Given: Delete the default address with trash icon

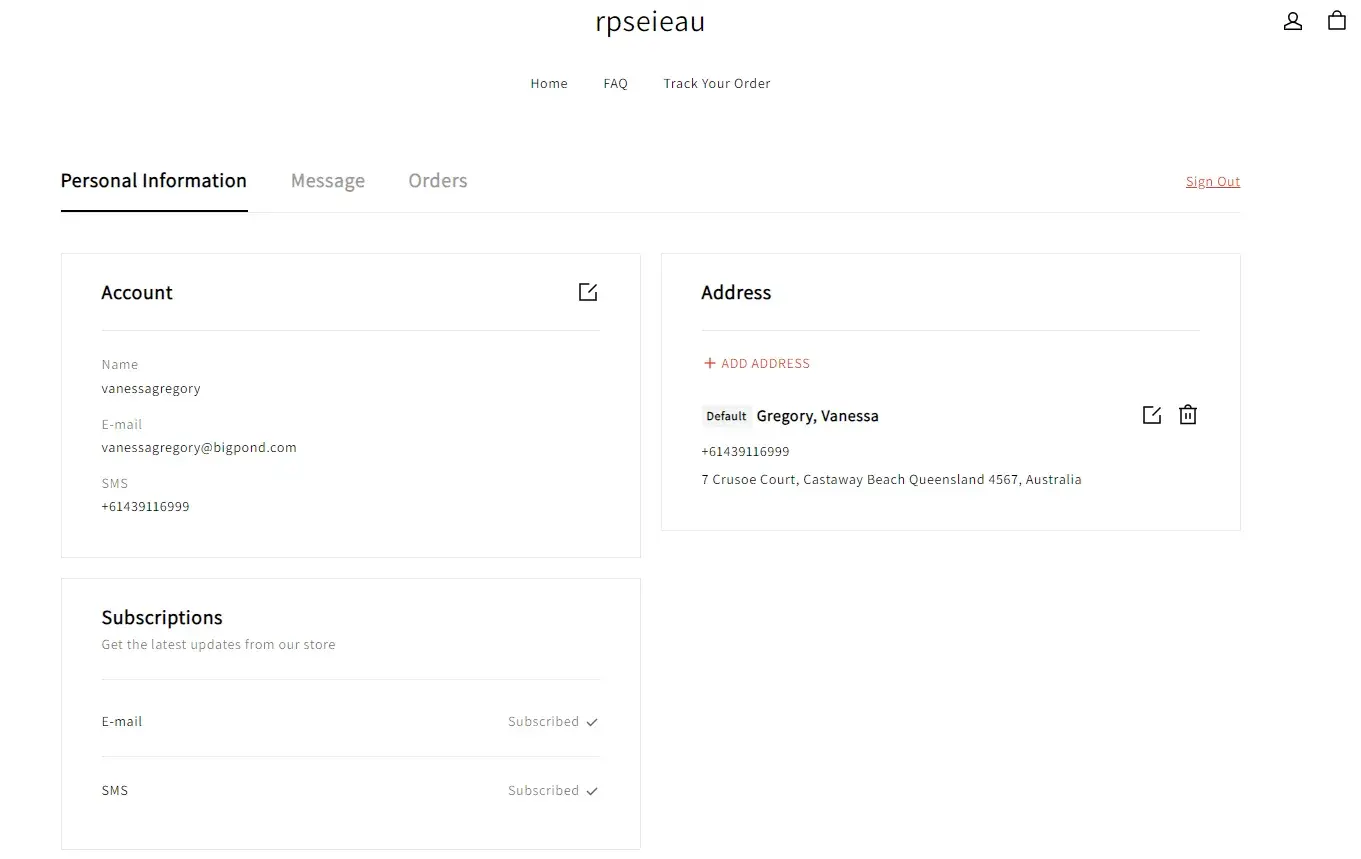Looking at the screenshot, I should (x=1187, y=415).
